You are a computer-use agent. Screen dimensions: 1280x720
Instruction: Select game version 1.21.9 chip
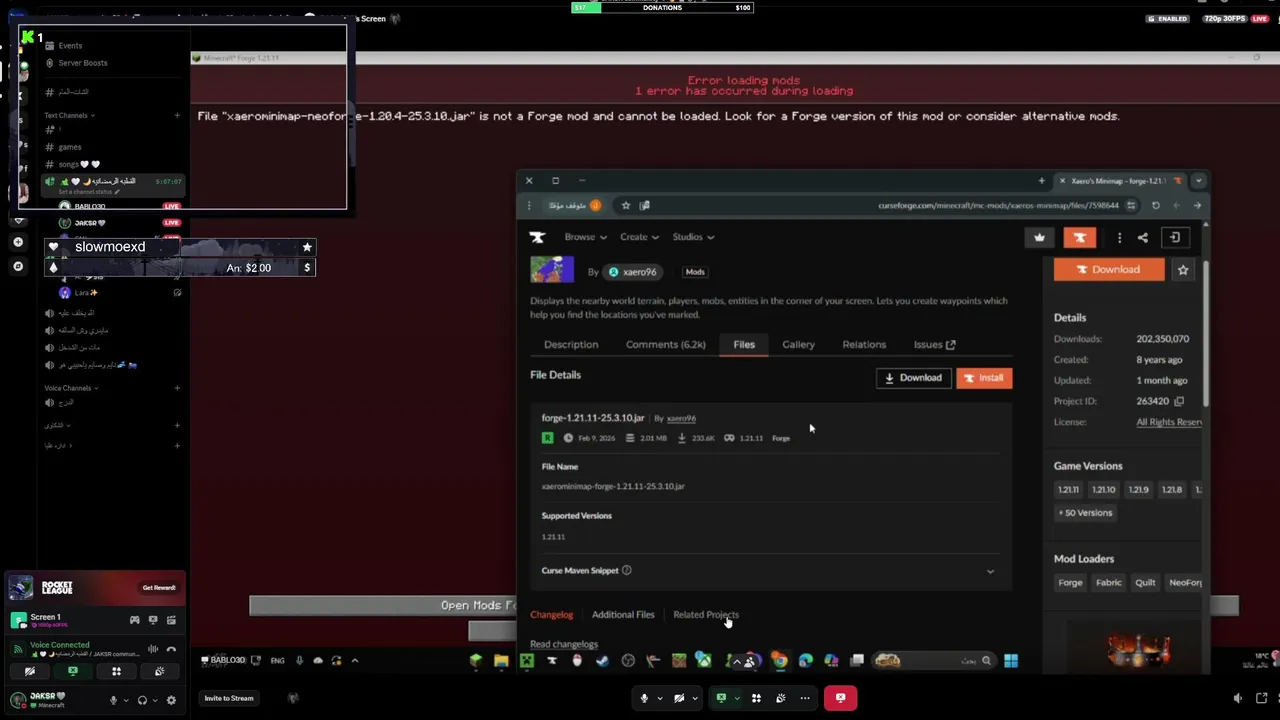(x=1138, y=490)
